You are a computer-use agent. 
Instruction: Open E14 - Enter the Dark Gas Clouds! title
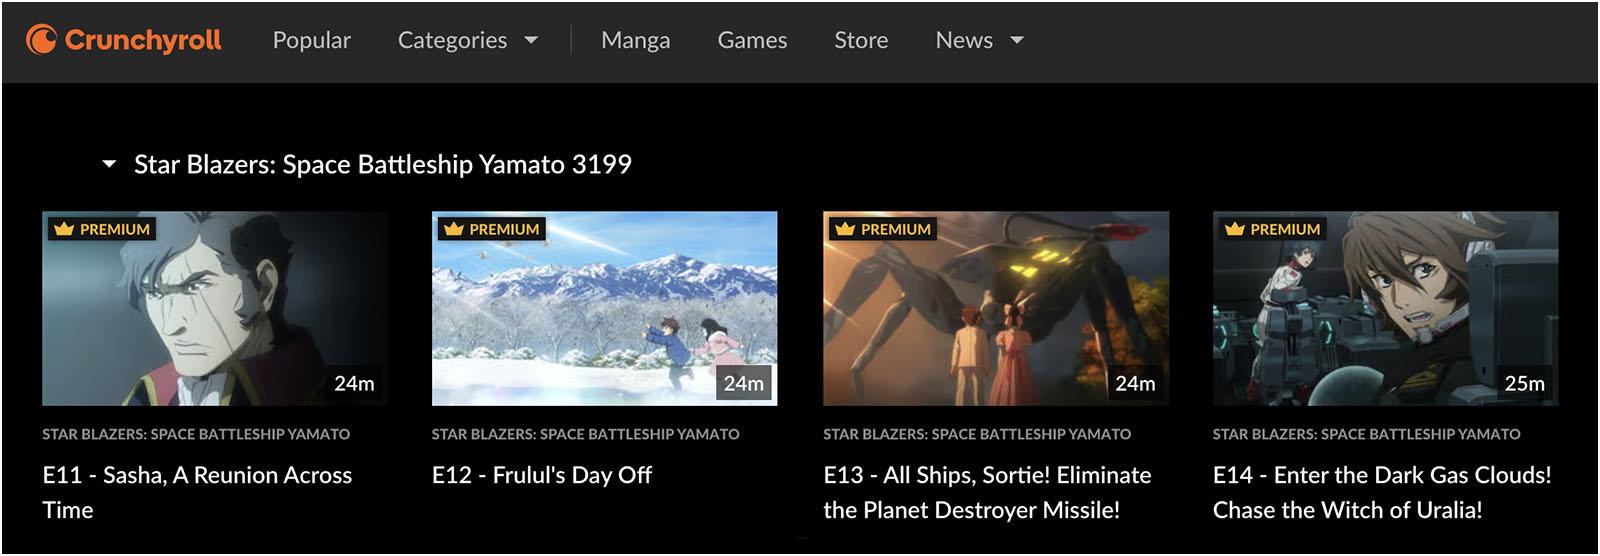click(1382, 492)
